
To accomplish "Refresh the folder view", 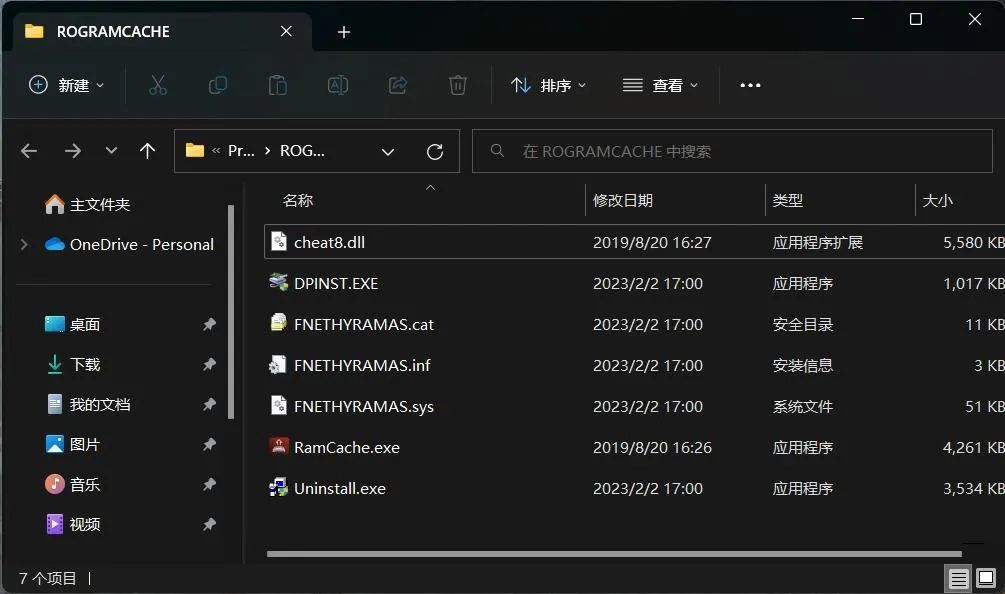I will [x=435, y=151].
